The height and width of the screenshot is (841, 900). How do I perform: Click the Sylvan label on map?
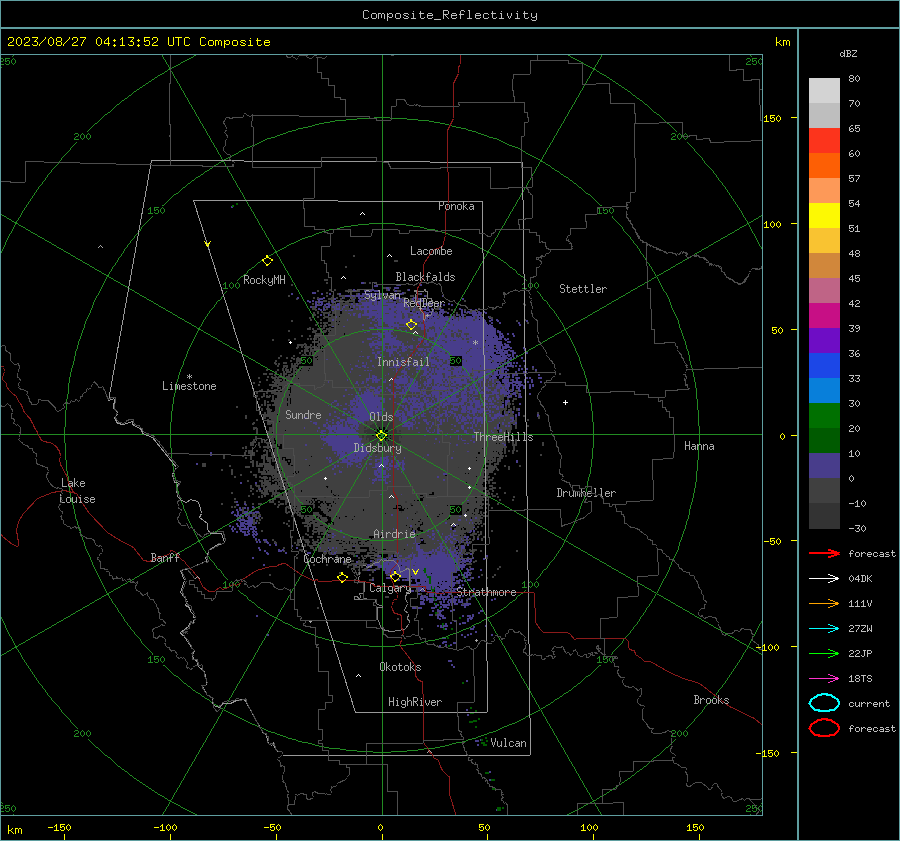click(x=382, y=295)
